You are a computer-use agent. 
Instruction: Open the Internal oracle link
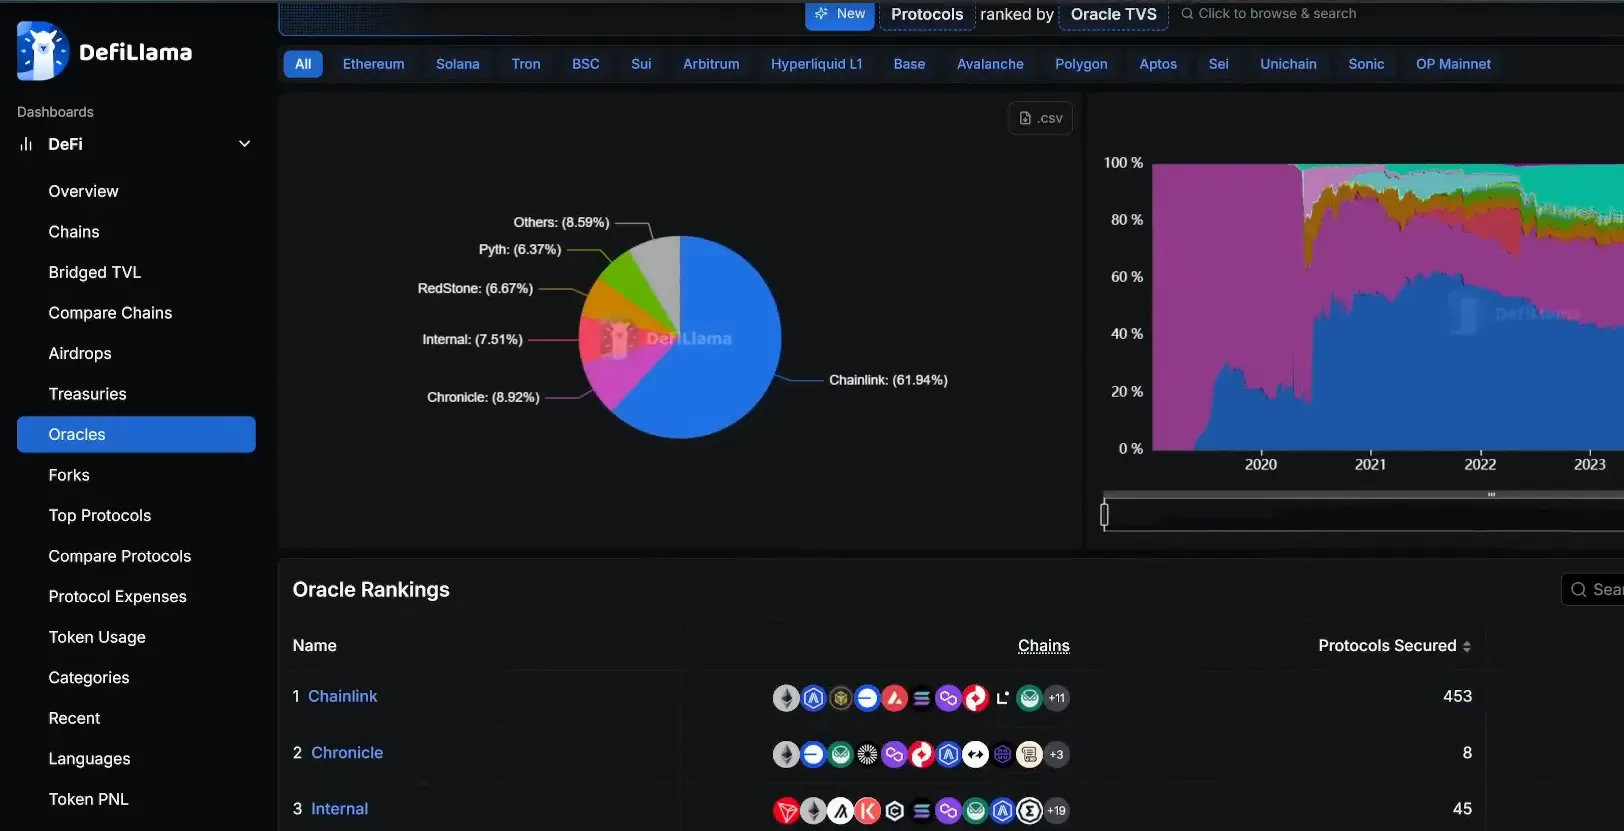coord(339,809)
